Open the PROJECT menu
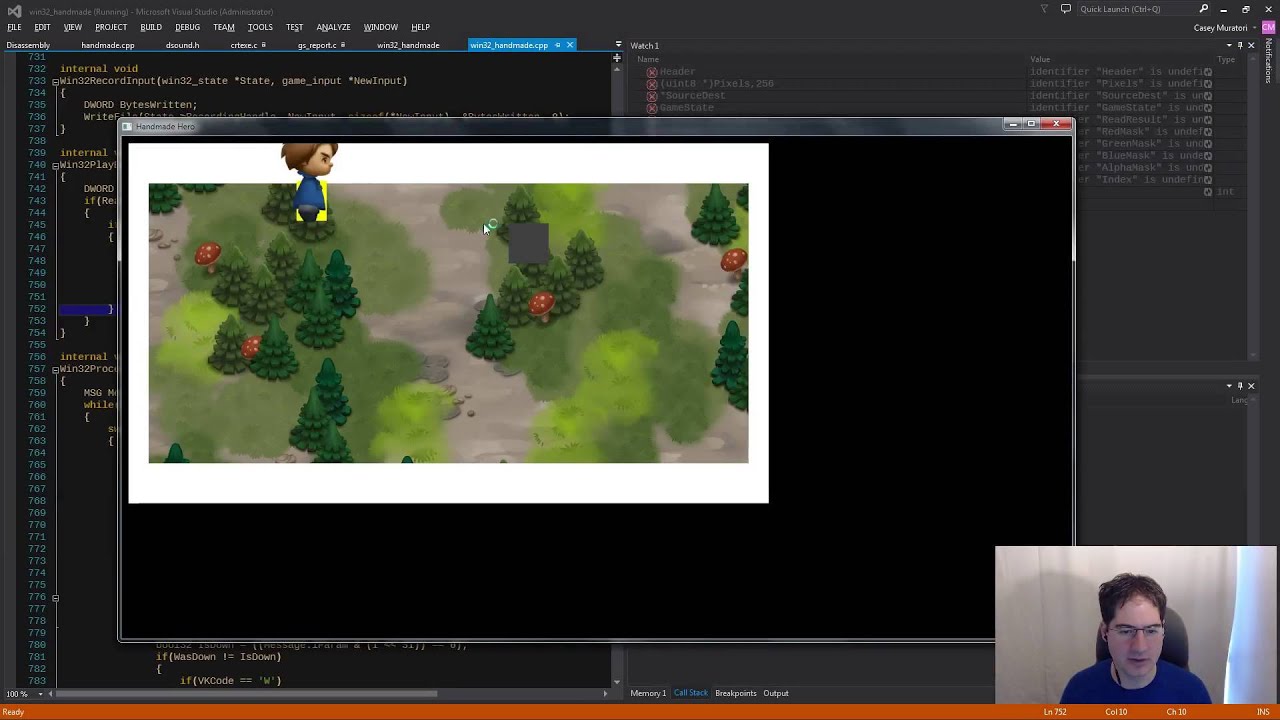 [111, 27]
